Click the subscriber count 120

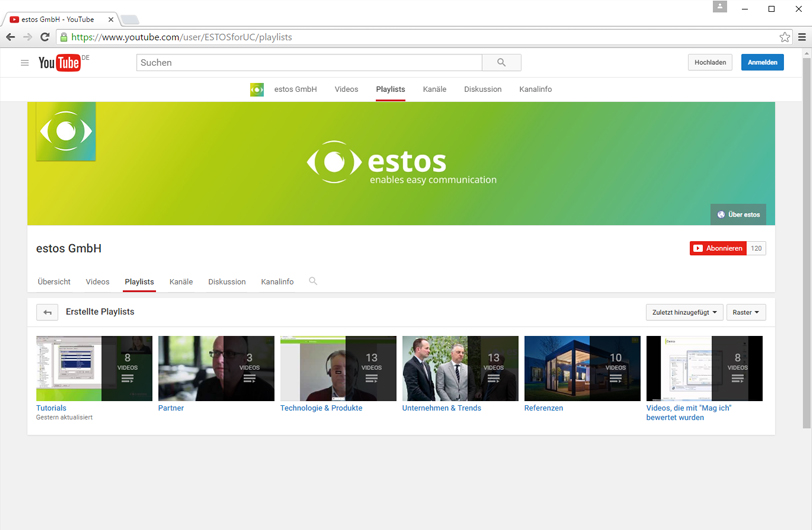756,248
